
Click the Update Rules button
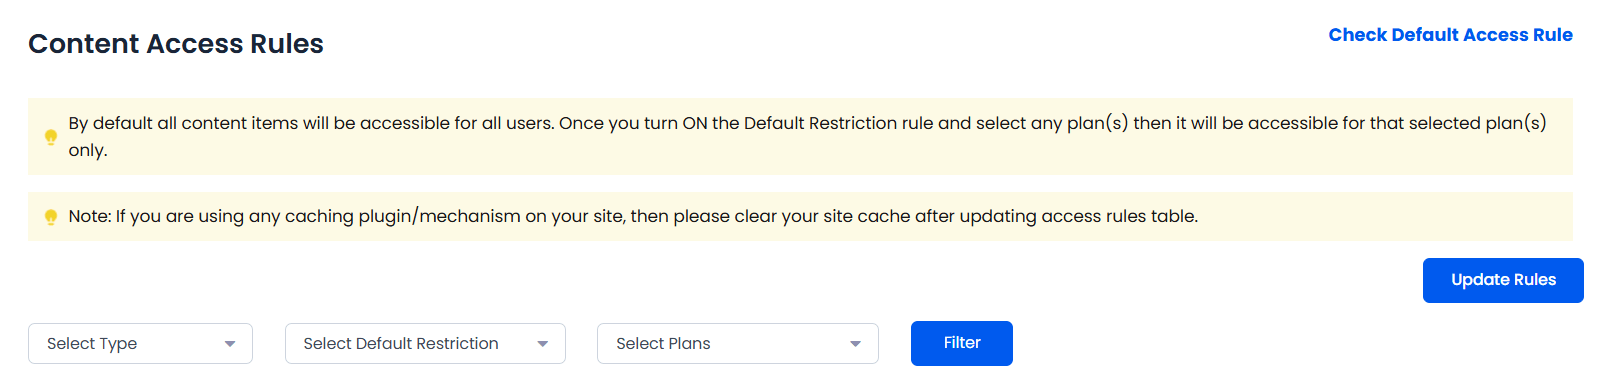(x=1503, y=280)
